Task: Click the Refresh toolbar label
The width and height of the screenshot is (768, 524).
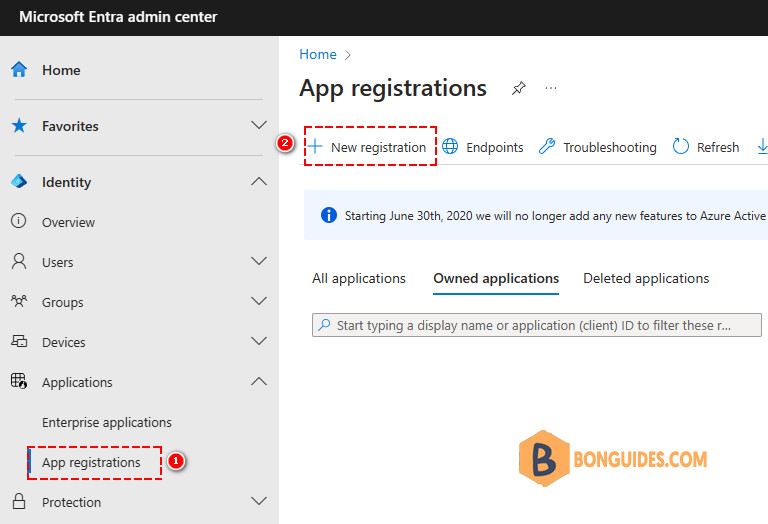Action: pyautogui.click(x=718, y=147)
